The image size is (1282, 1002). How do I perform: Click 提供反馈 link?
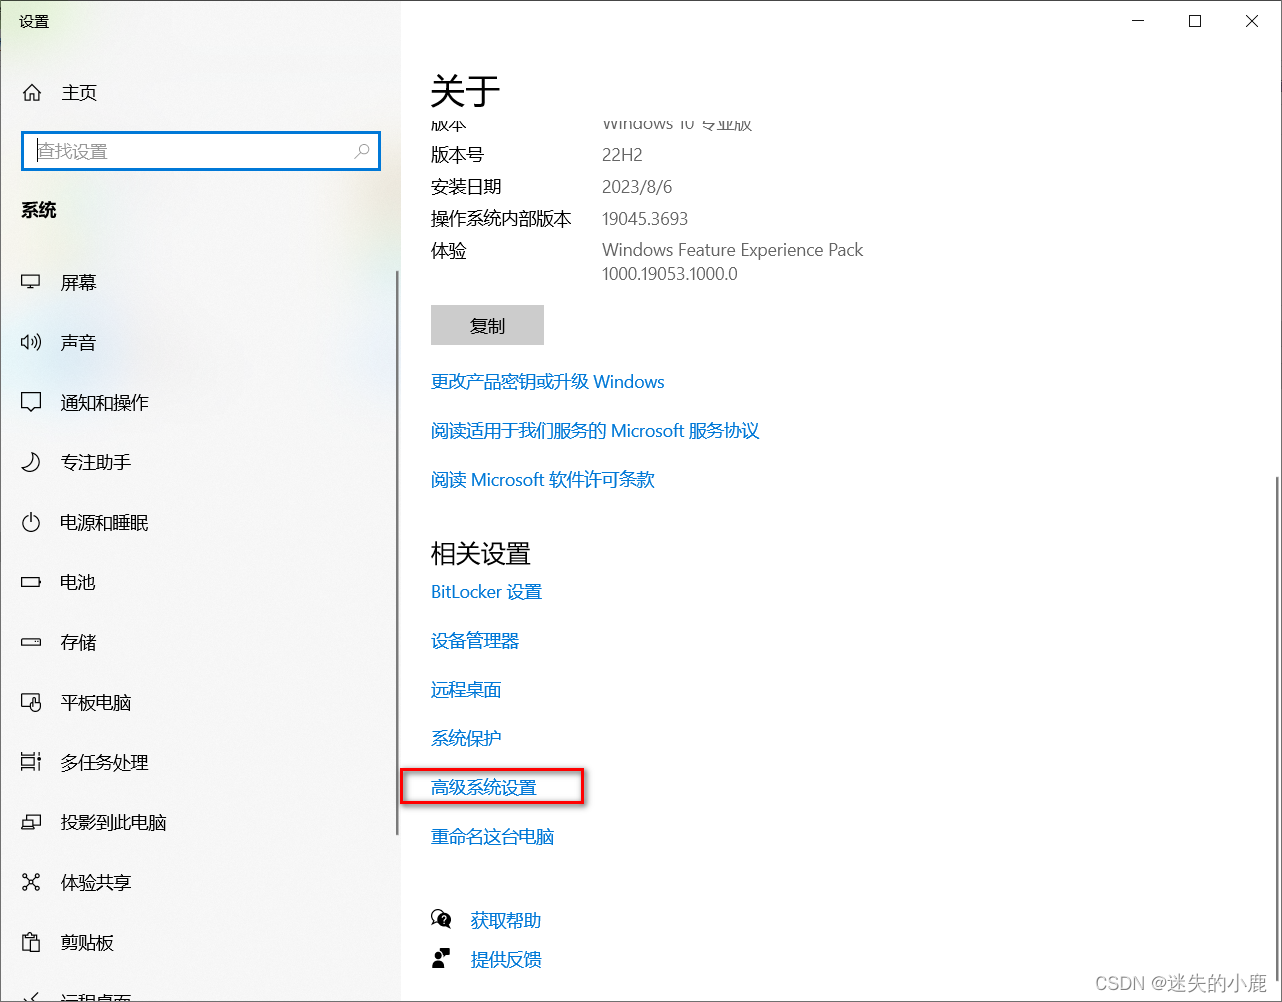pos(506,960)
